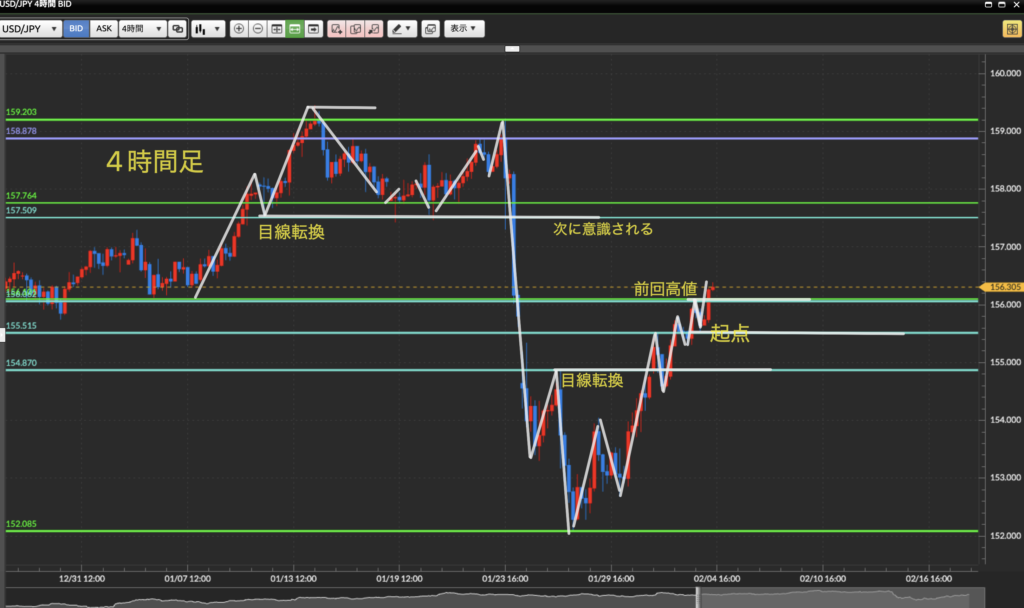Click the grid layout icon in toolbar
1024x608 pixels.
coord(276,29)
